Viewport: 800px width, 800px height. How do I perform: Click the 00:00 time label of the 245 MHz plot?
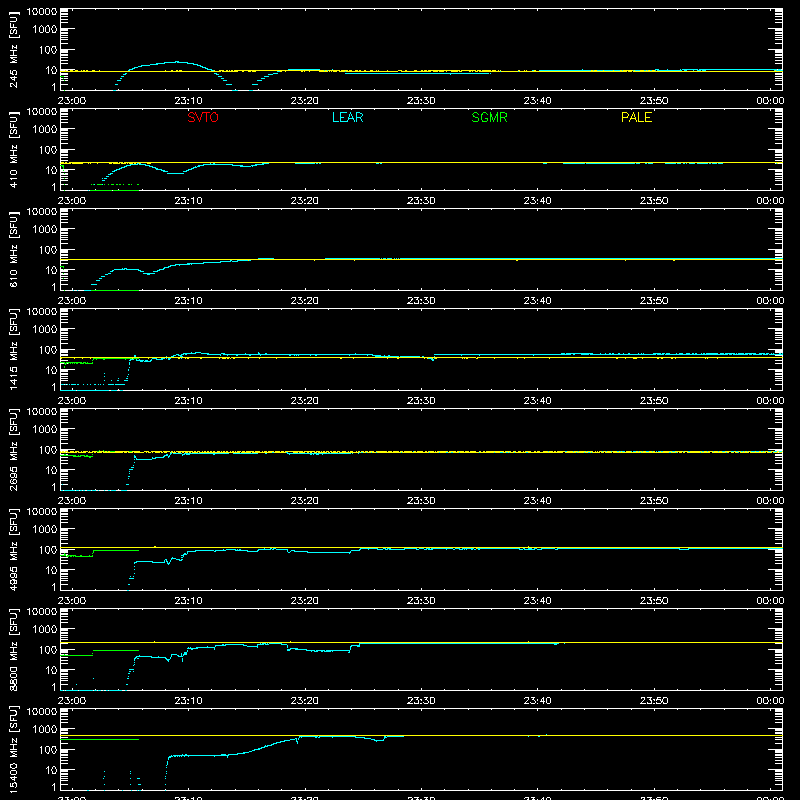tap(770, 101)
